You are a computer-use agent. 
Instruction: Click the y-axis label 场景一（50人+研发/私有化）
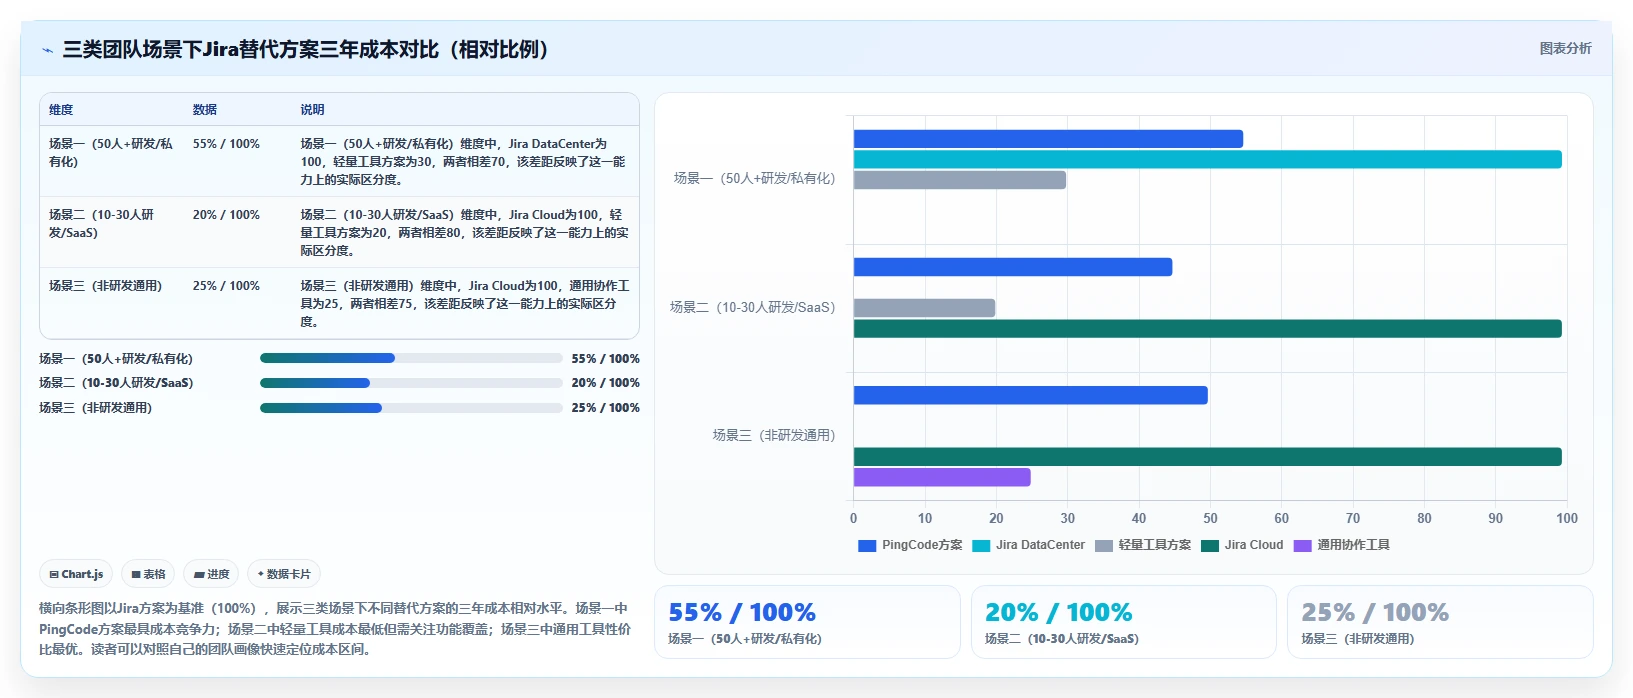(x=755, y=179)
